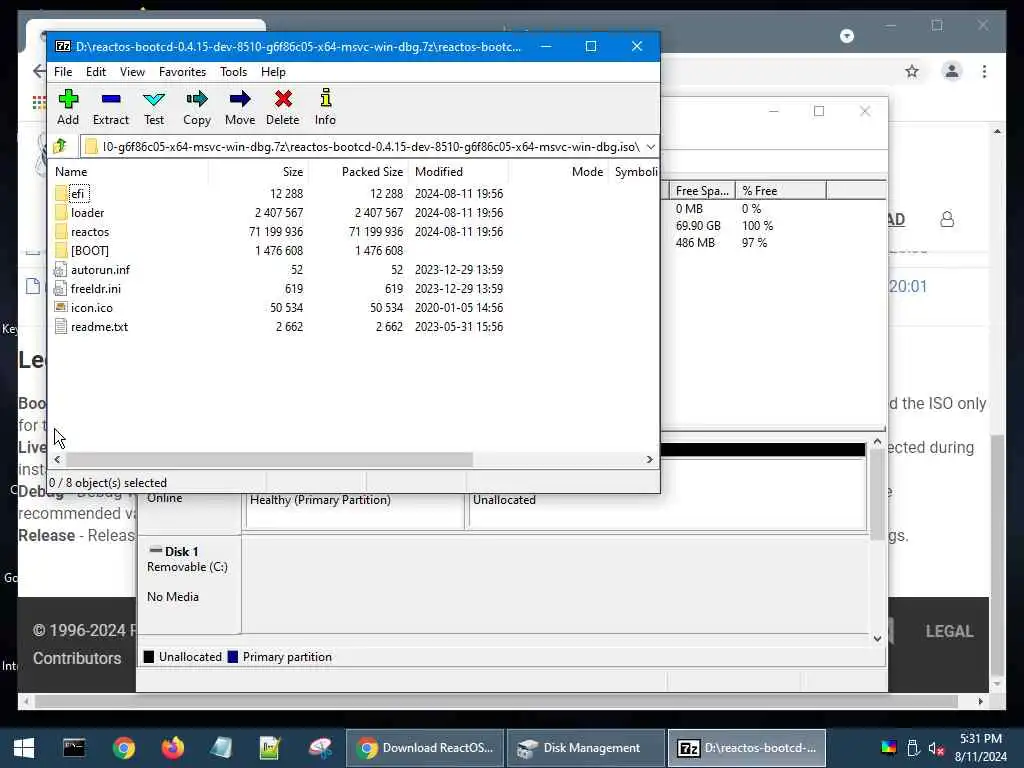Click the user account icon on ReactOS page
Viewport: 1024px width, 768px height.
coord(947,219)
